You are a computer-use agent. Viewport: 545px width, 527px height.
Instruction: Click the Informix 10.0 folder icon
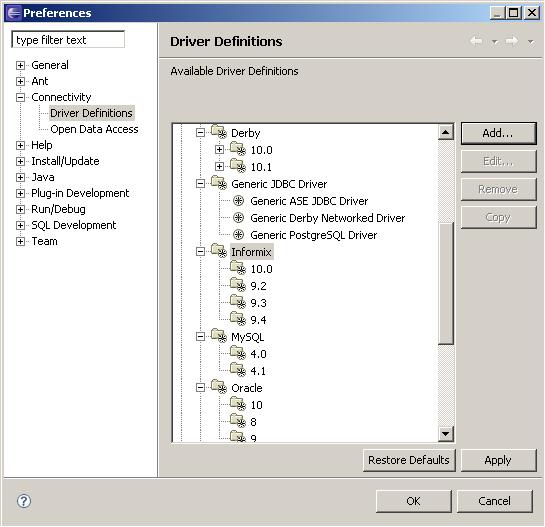pyautogui.click(x=238, y=267)
